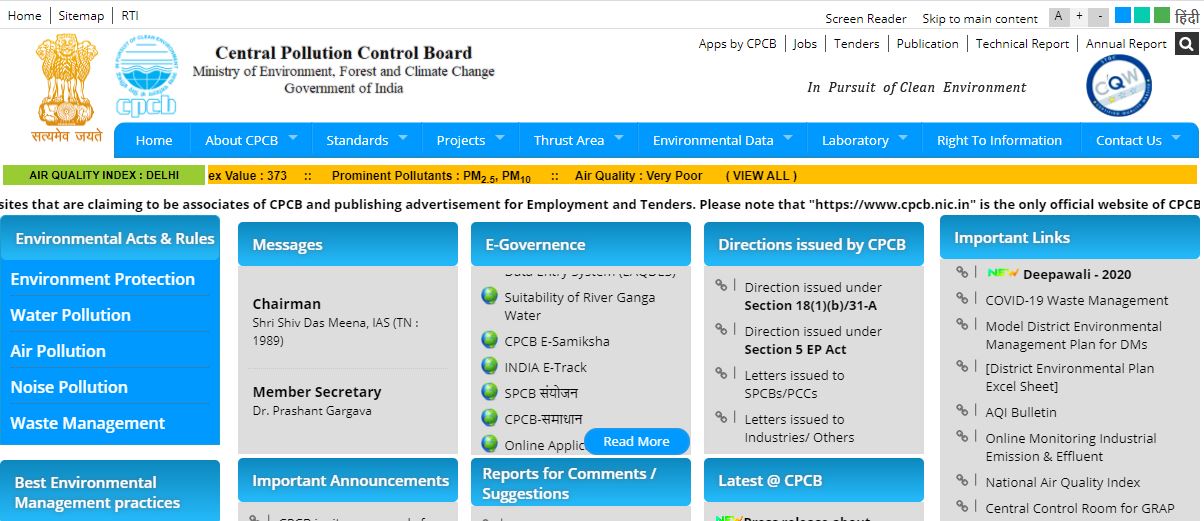1204x521 pixels.
Task: Decrease font size with the minus button
Action: (1100, 16)
